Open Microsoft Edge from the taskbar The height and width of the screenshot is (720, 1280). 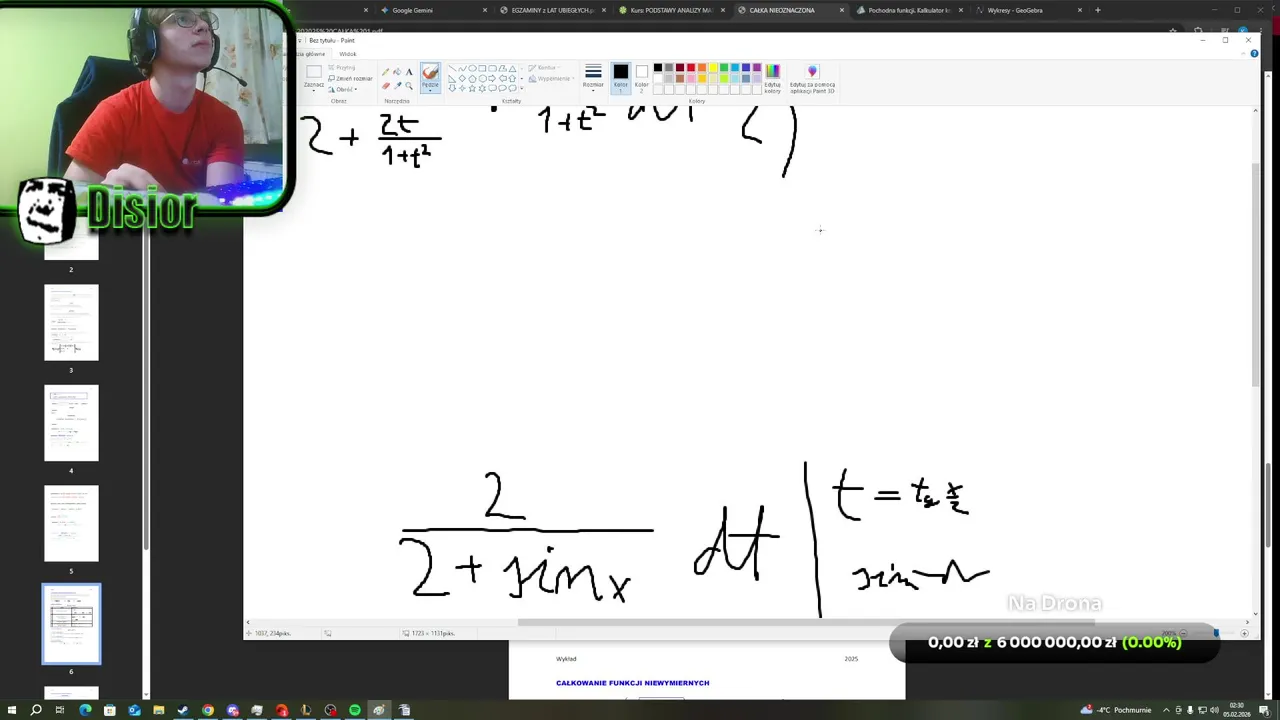[85, 710]
